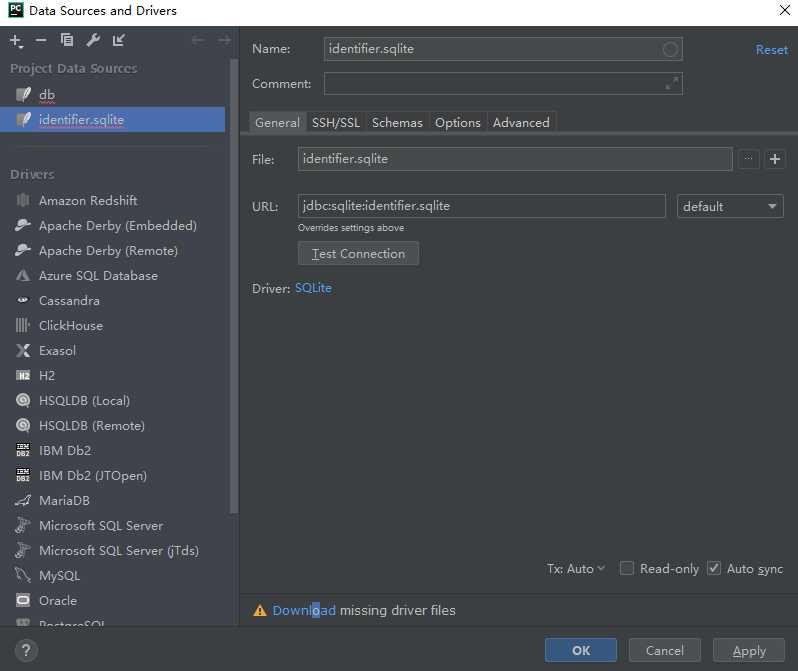The image size is (798, 671).
Task: Click the help question mark button
Action: pos(26,650)
